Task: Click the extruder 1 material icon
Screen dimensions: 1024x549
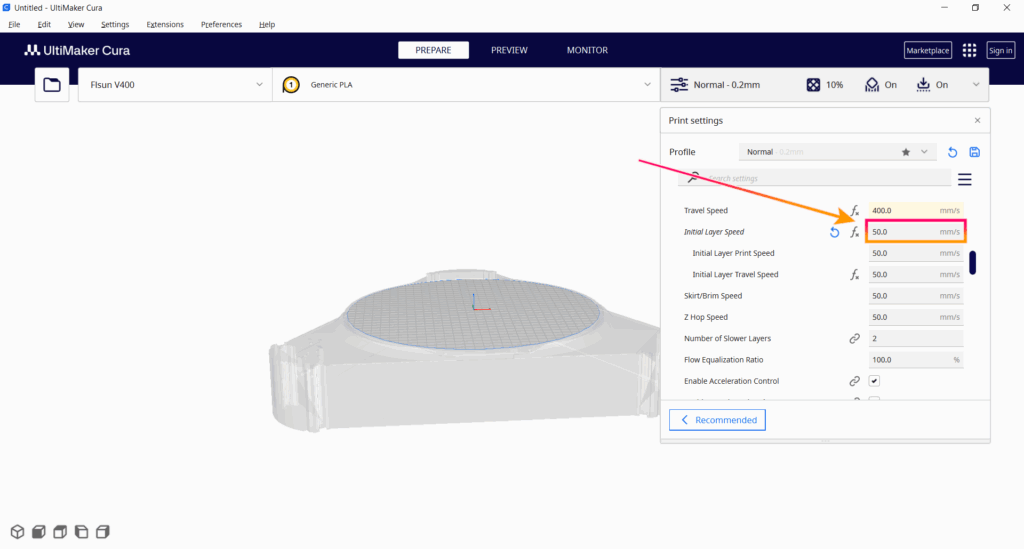Action: click(291, 85)
